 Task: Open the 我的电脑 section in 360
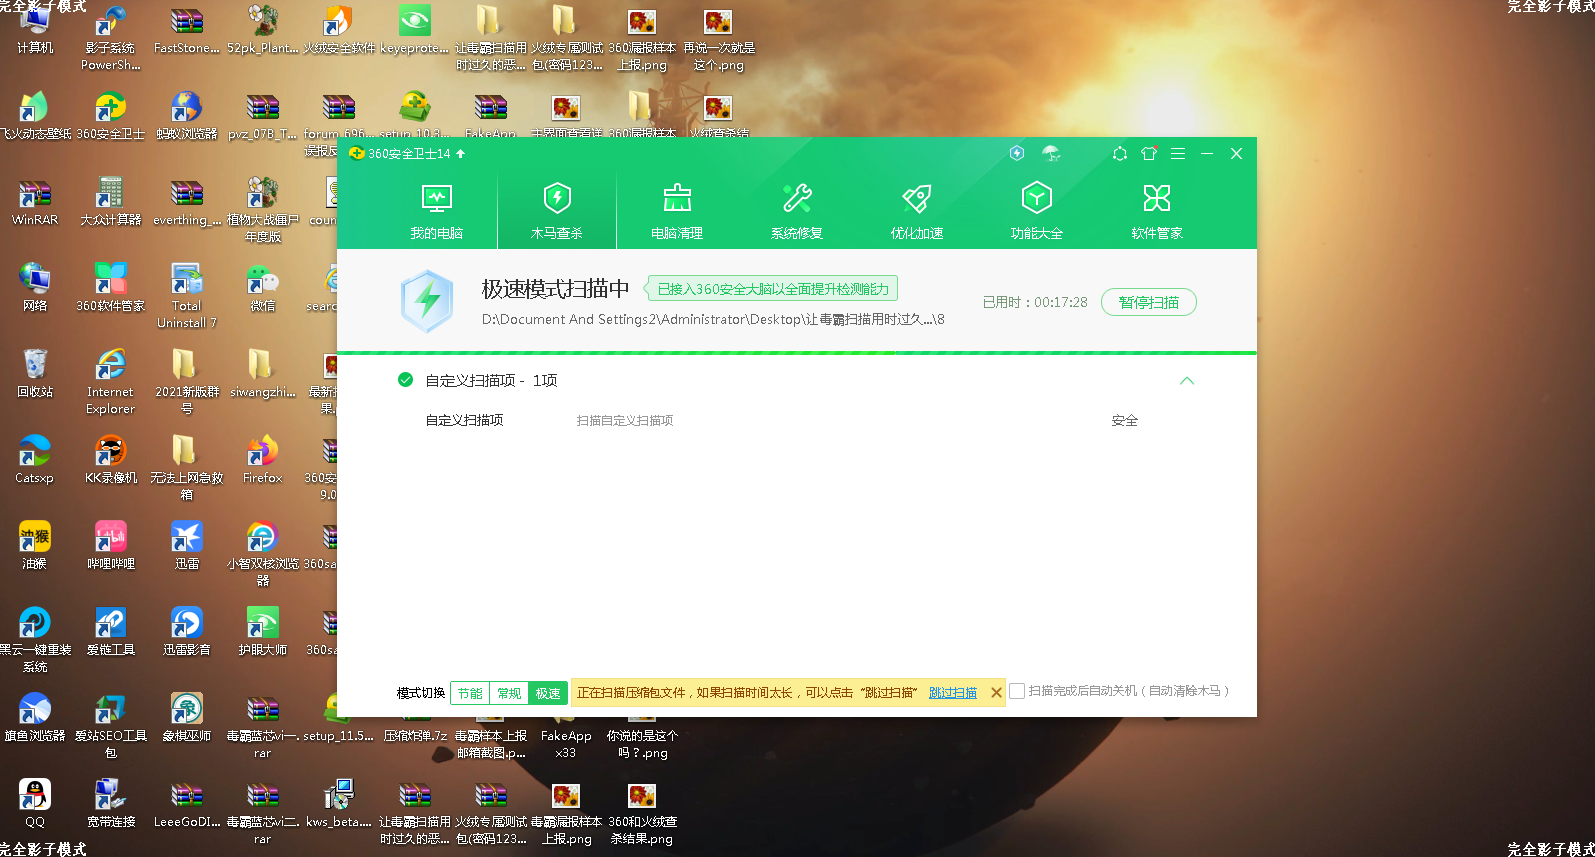(x=437, y=211)
